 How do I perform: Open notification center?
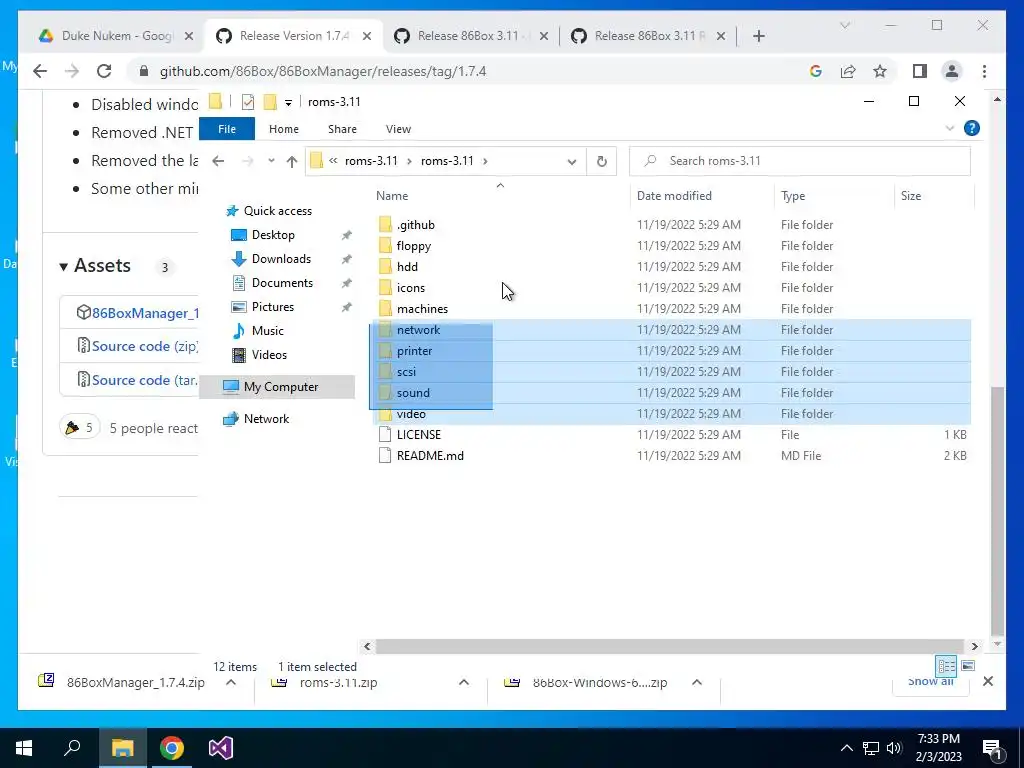pyautogui.click(x=992, y=748)
